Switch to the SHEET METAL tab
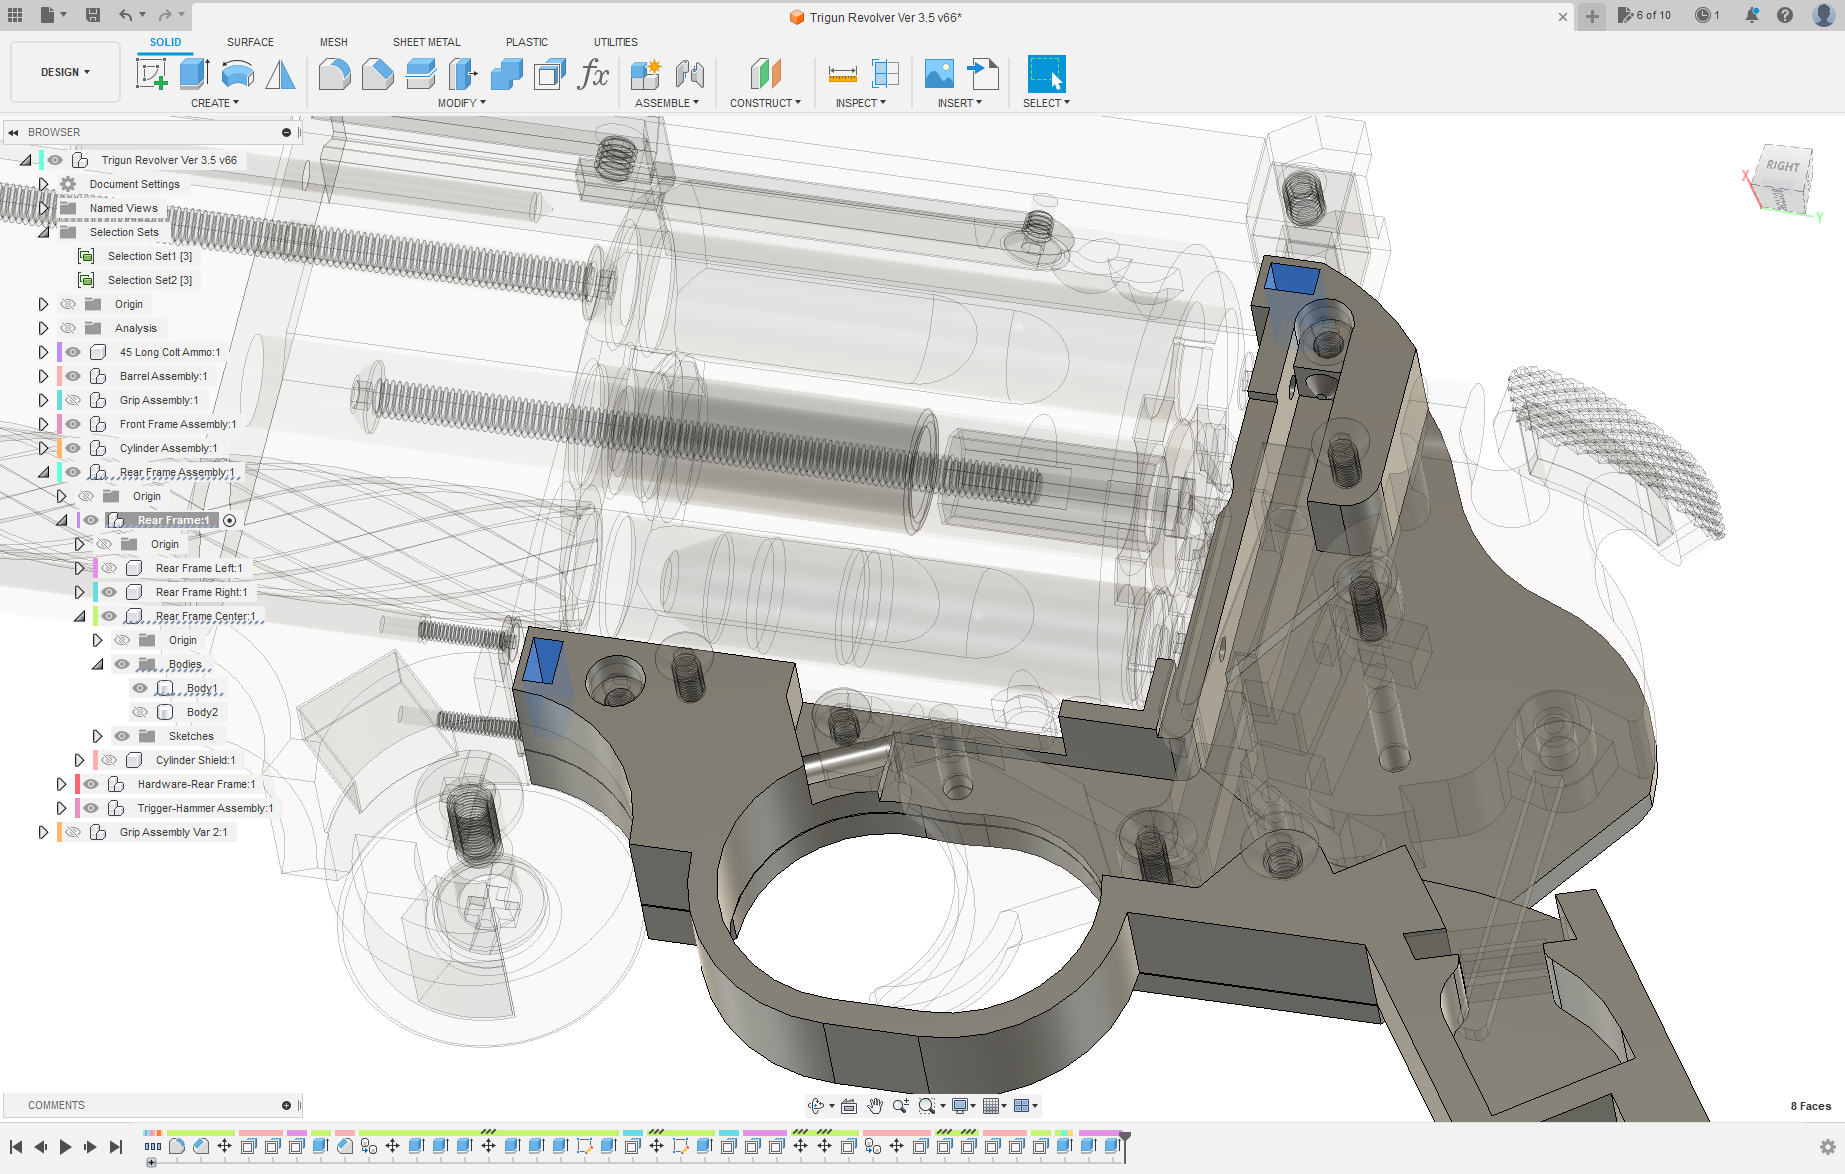This screenshot has height=1174, width=1845. tap(426, 42)
